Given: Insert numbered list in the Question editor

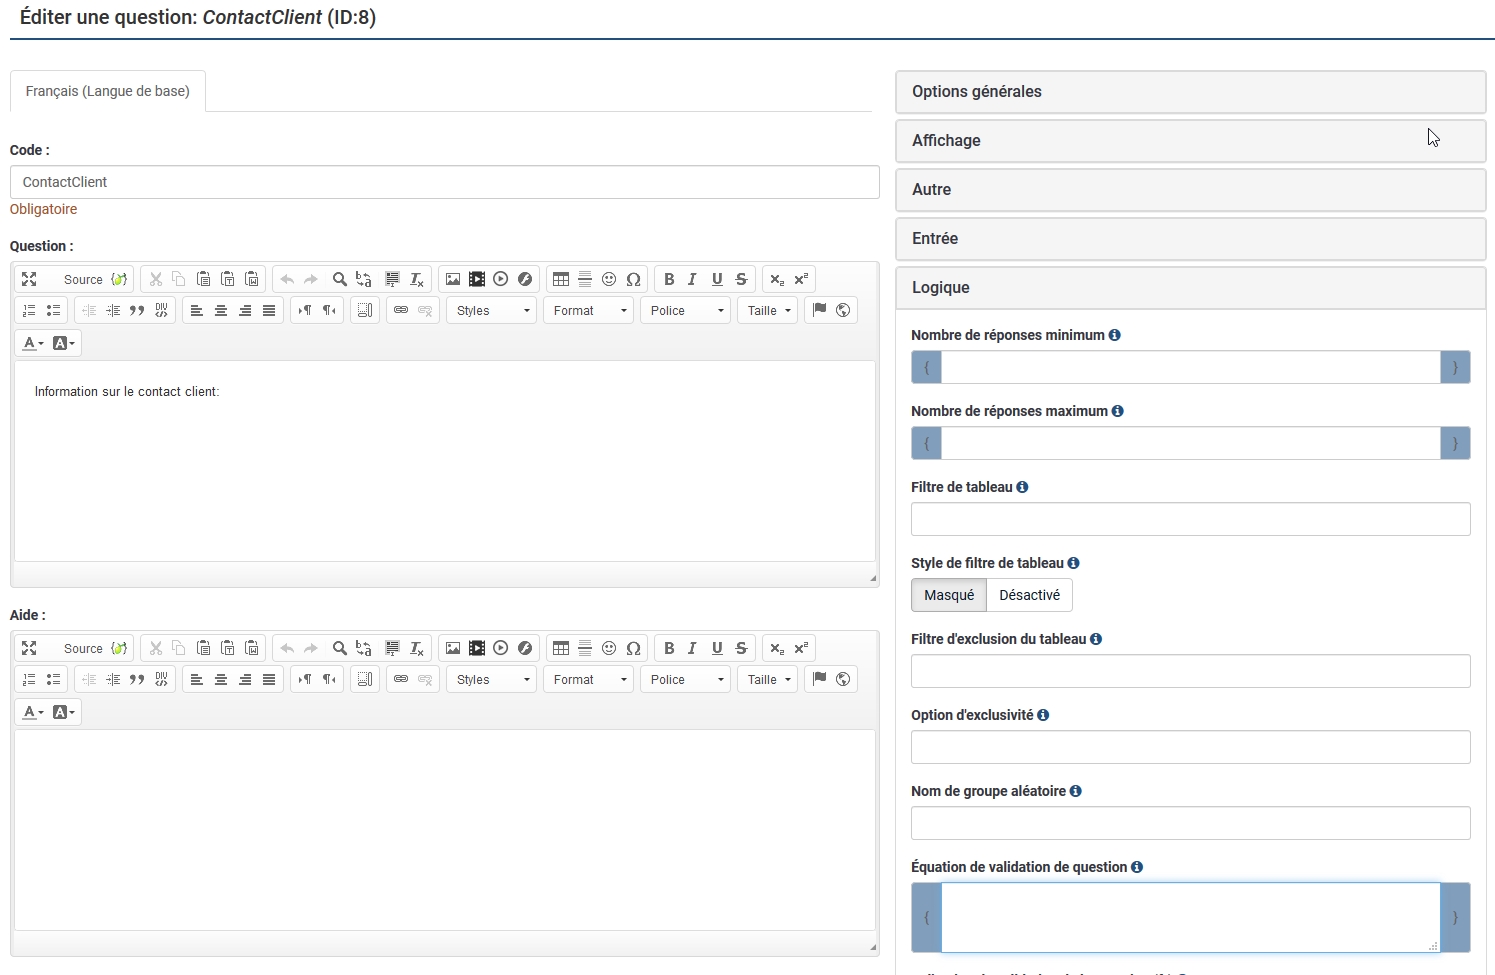Looking at the screenshot, I should click(x=29, y=311).
